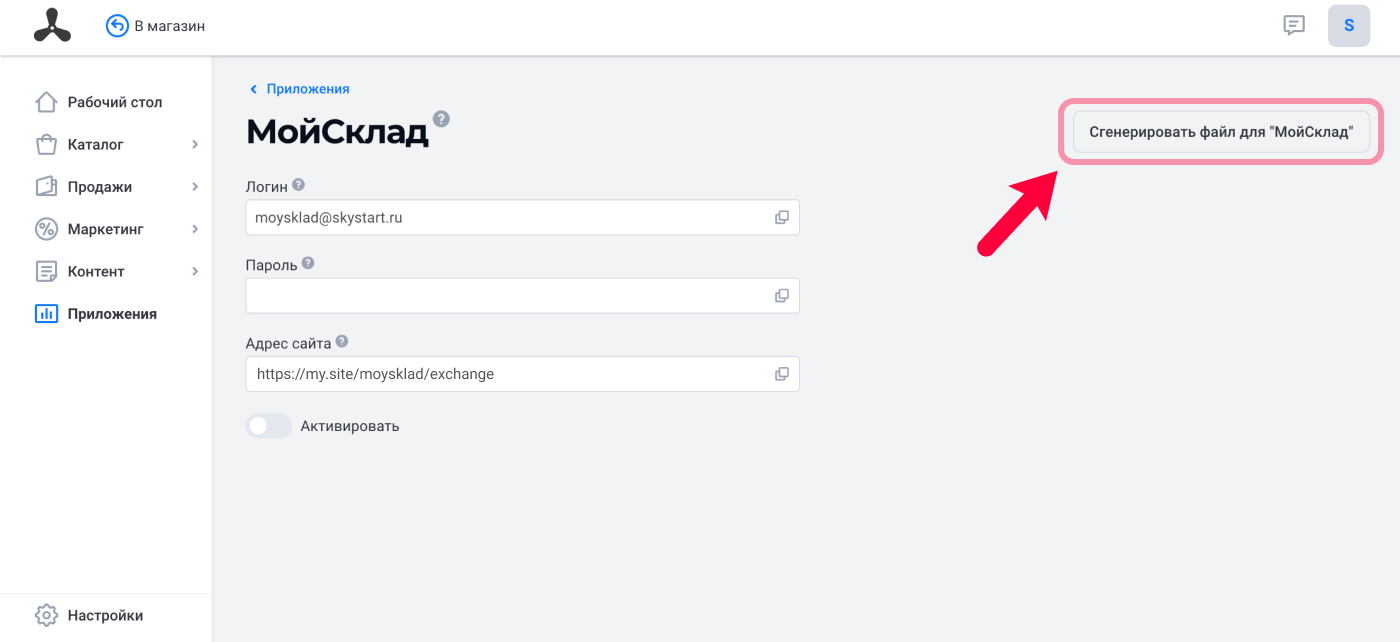Open the chat messages icon

[x=1294, y=26]
